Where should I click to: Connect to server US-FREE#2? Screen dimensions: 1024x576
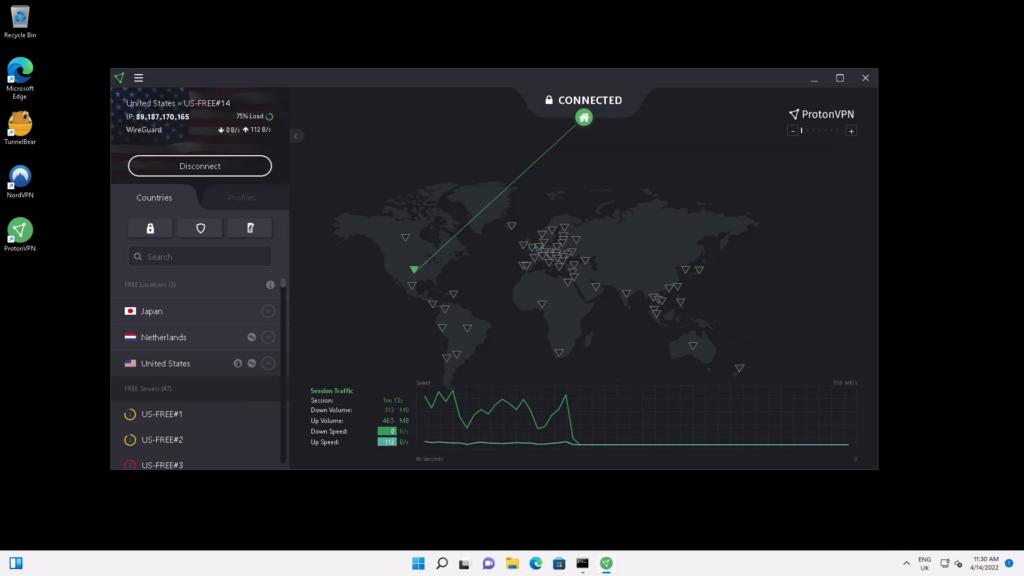[x=195, y=440]
